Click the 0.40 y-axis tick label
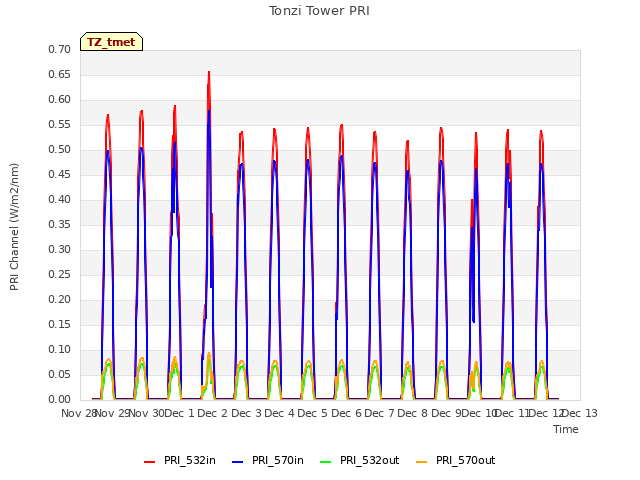Viewport: 640px width, 480px height. tap(60, 200)
